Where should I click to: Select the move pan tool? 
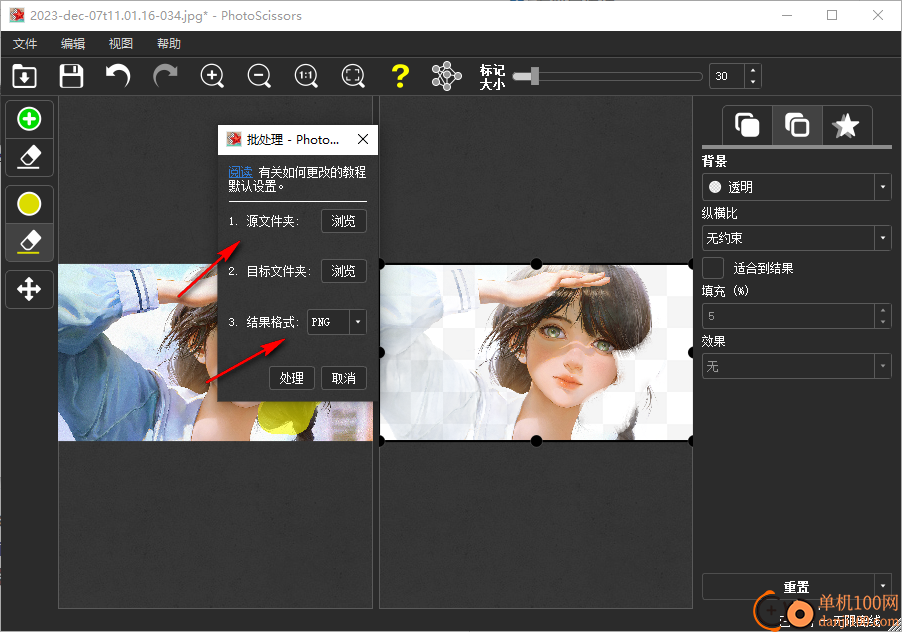pyautogui.click(x=29, y=289)
